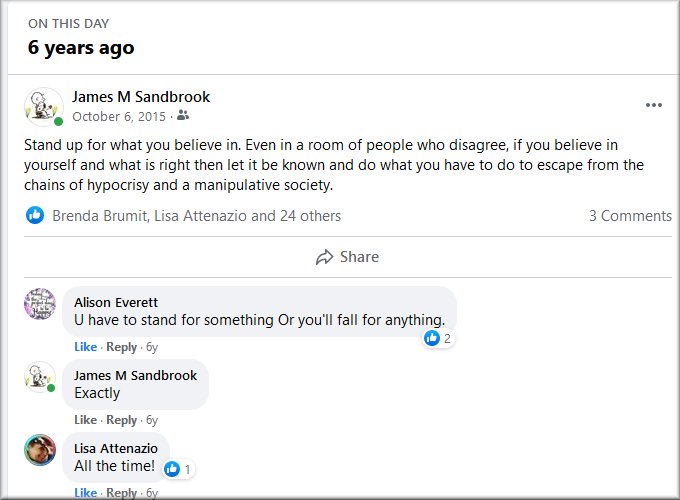680x500 pixels.
Task: Open James M Sandbrook's post profile picture
Action: [44, 106]
